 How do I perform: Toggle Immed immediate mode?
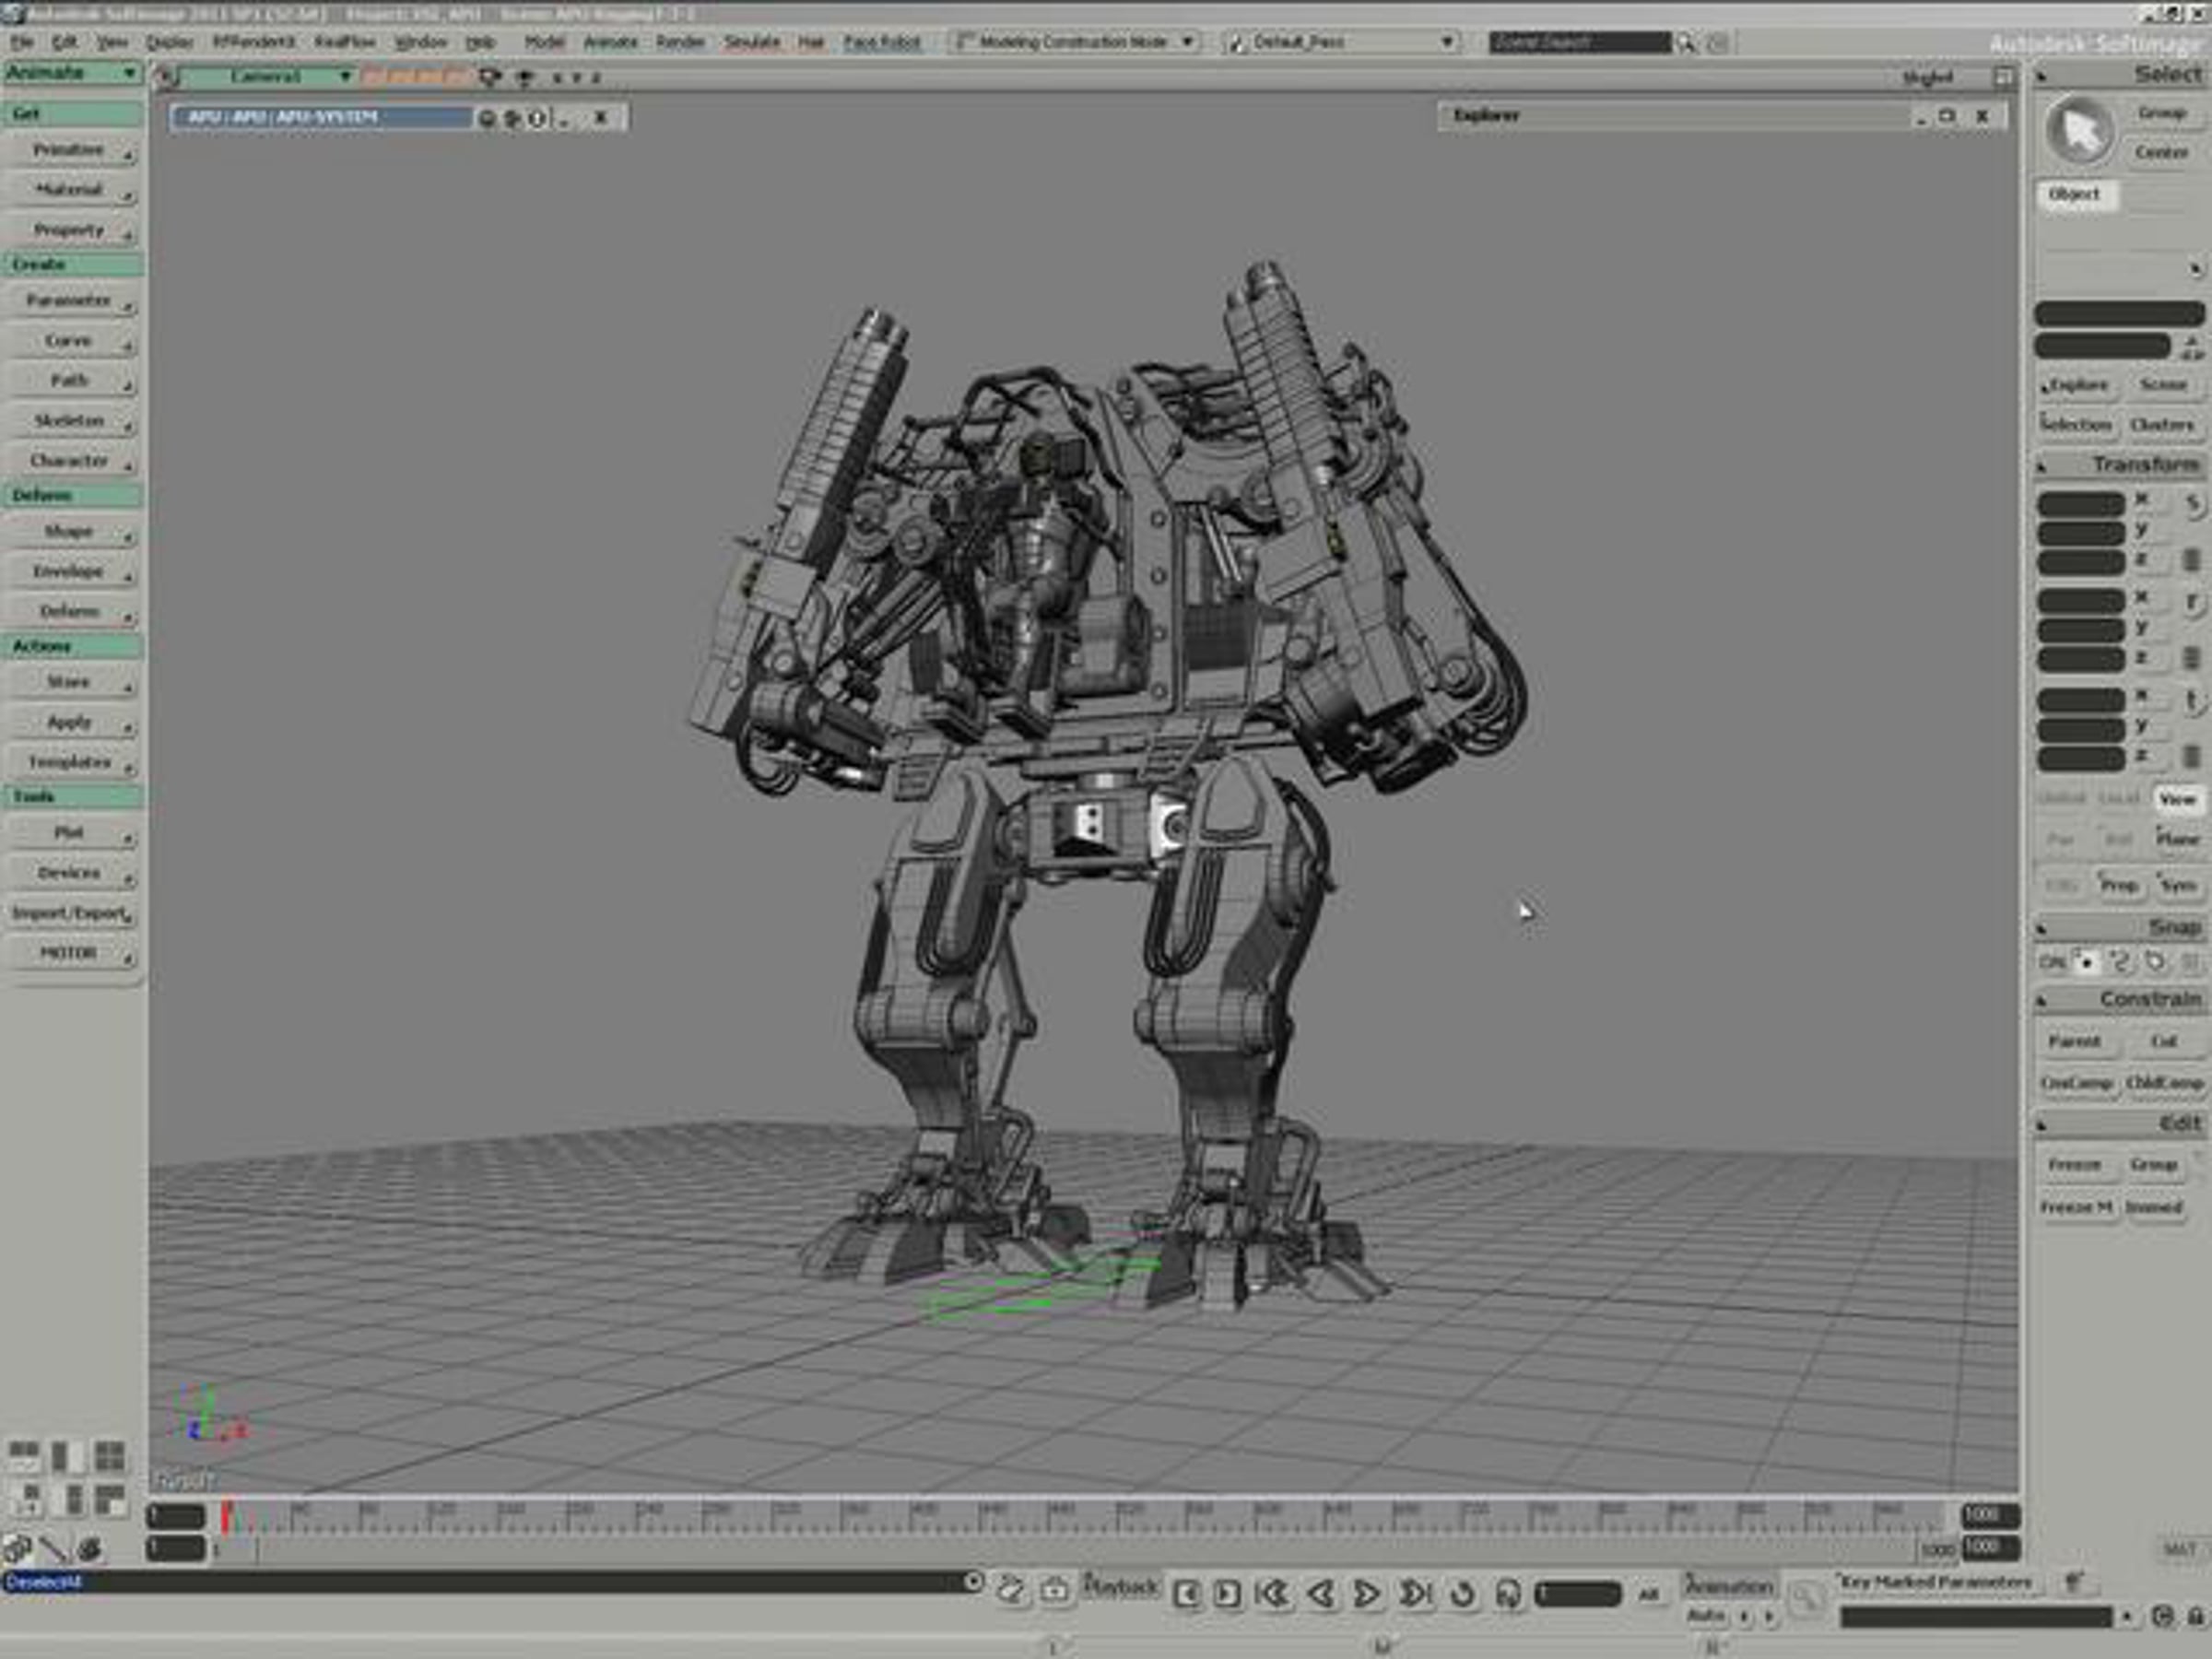pyautogui.click(x=2154, y=1207)
